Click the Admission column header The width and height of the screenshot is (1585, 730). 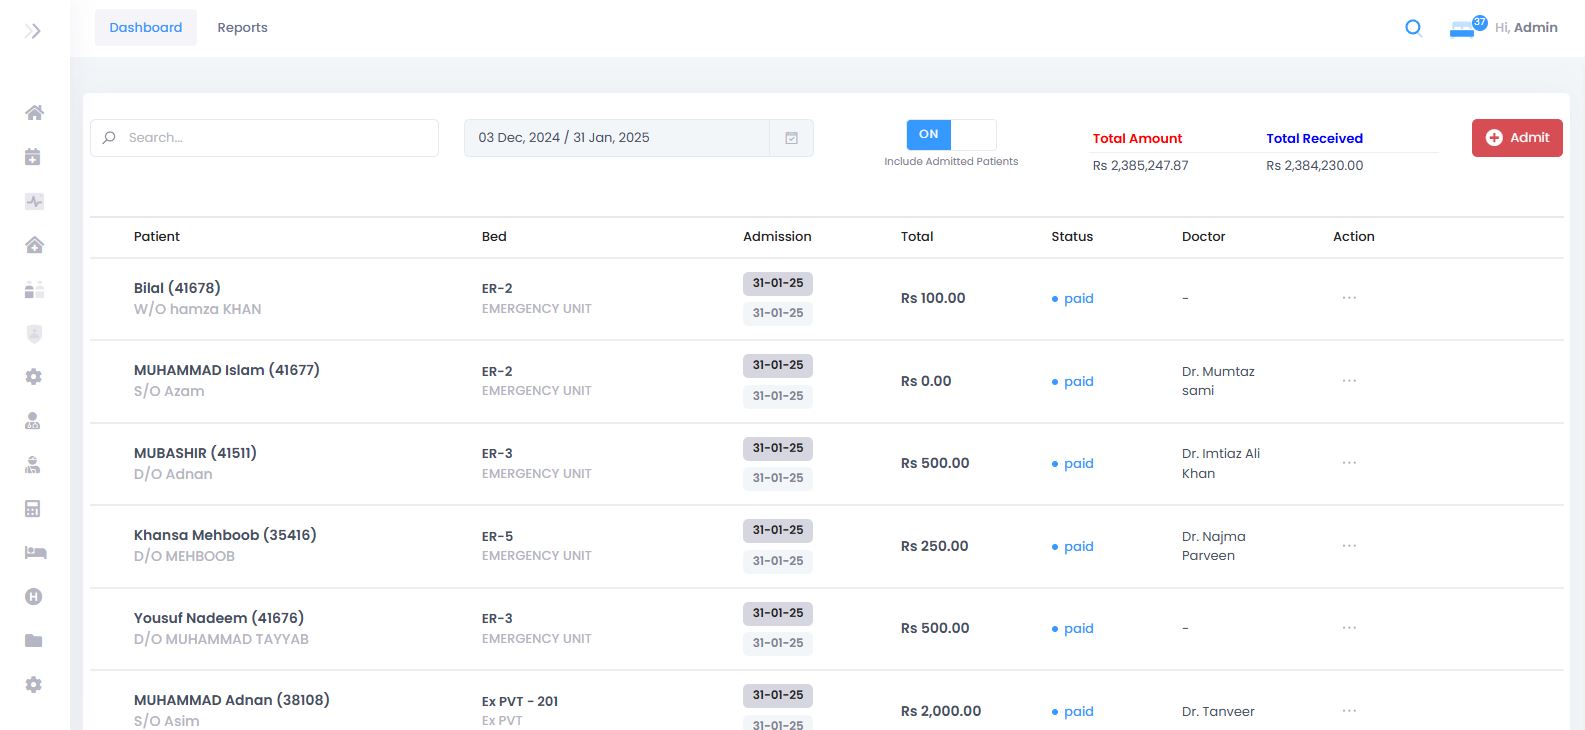point(777,237)
